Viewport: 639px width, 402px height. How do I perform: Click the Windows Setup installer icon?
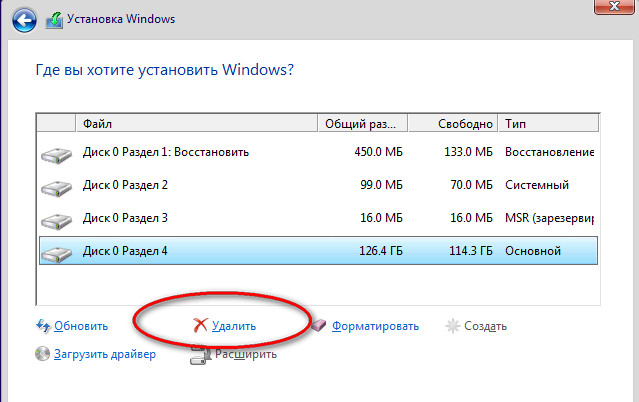[54, 20]
